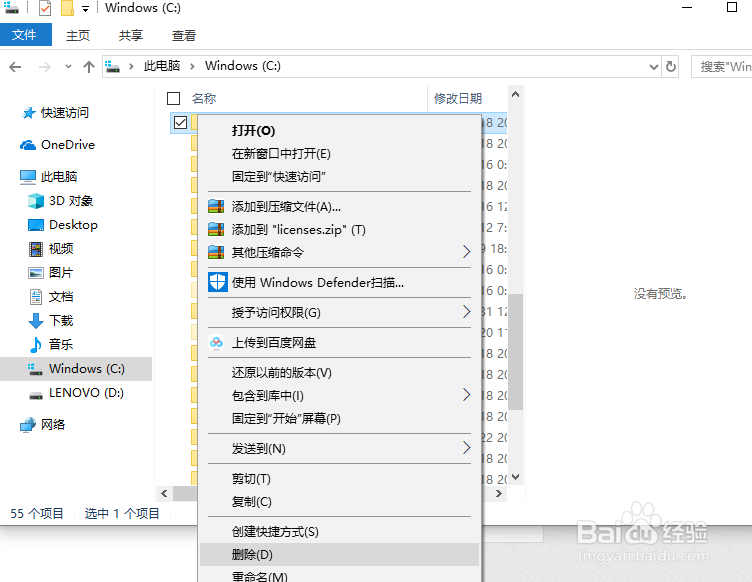Click the Forward navigation arrow
This screenshot has width=752, height=582.
tap(44, 67)
